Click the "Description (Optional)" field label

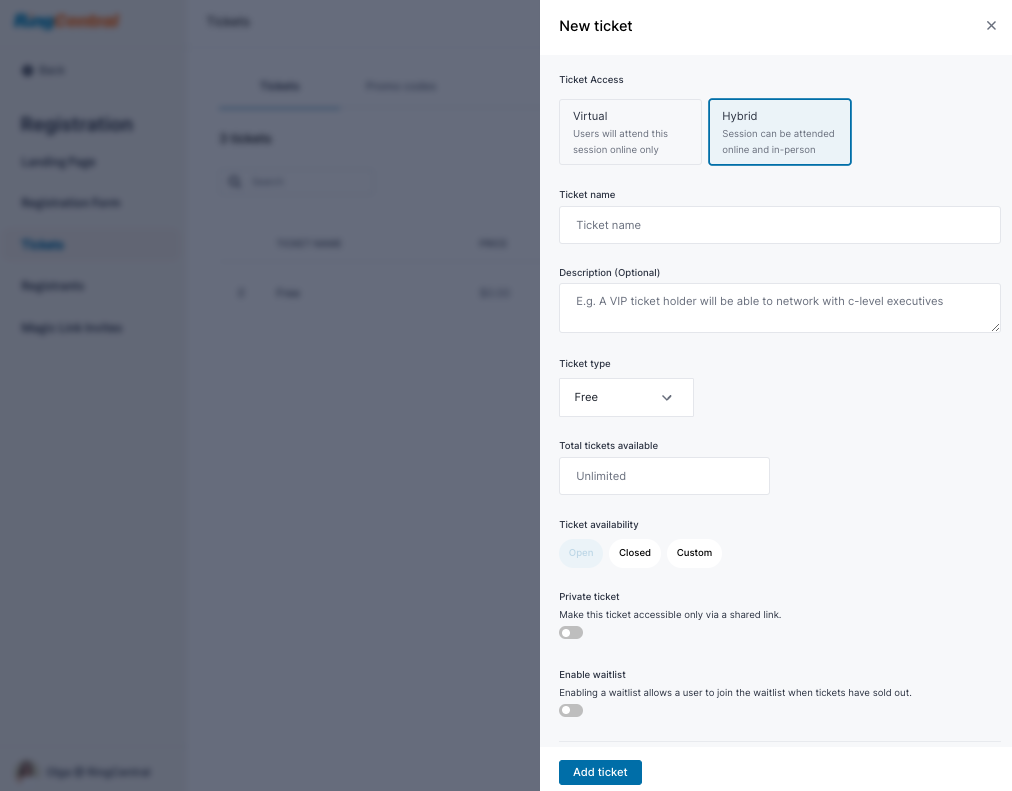609,273
